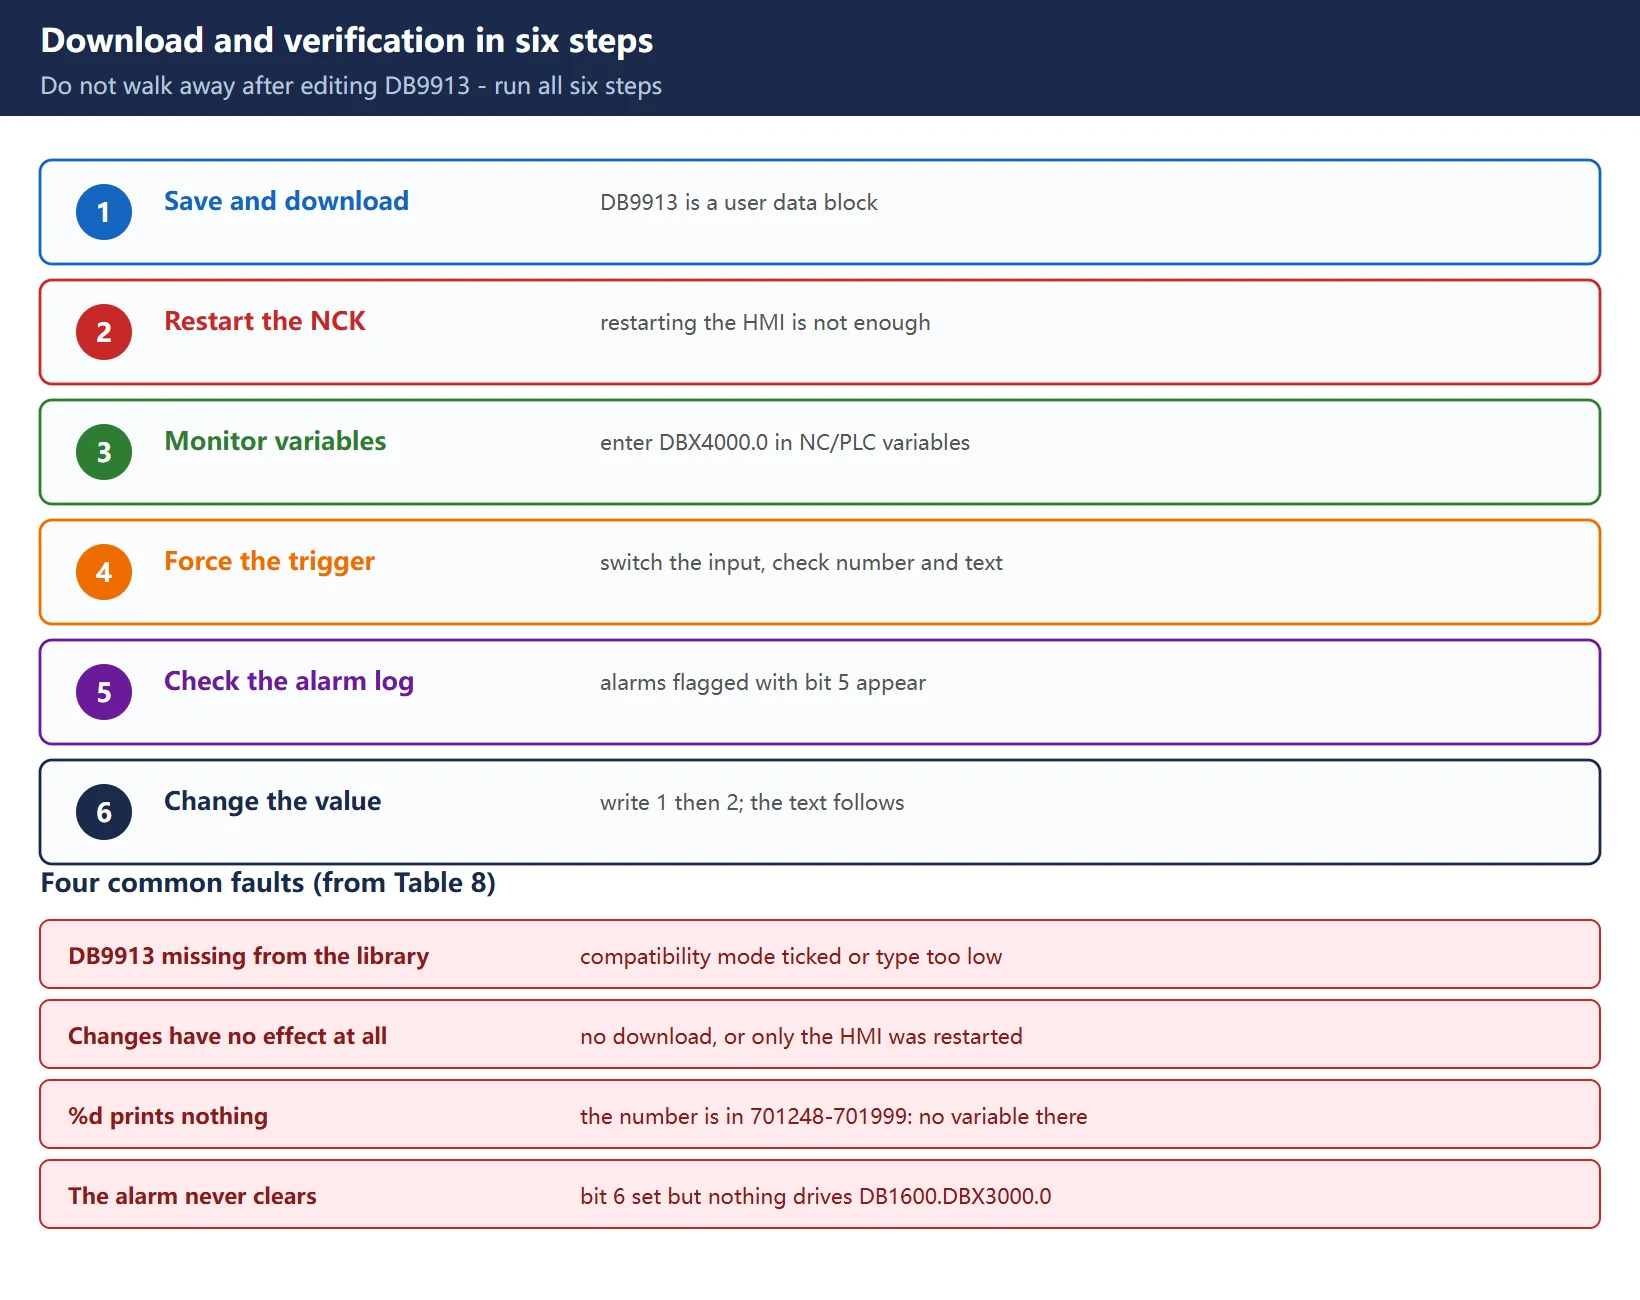This screenshot has width=1640, height=1300.
Task: Click the 'Four common faults (from Table 8)' heading
Action: pos(268,883)
